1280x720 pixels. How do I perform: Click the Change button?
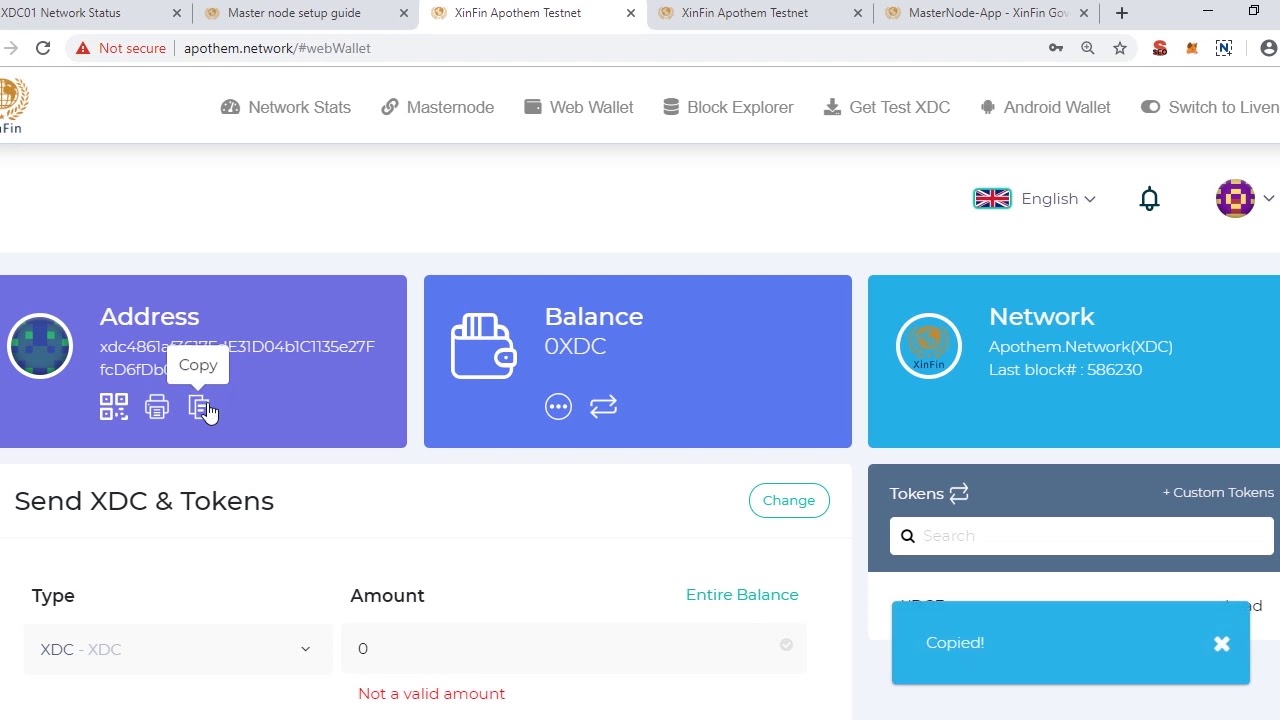[x=789, y=500]
